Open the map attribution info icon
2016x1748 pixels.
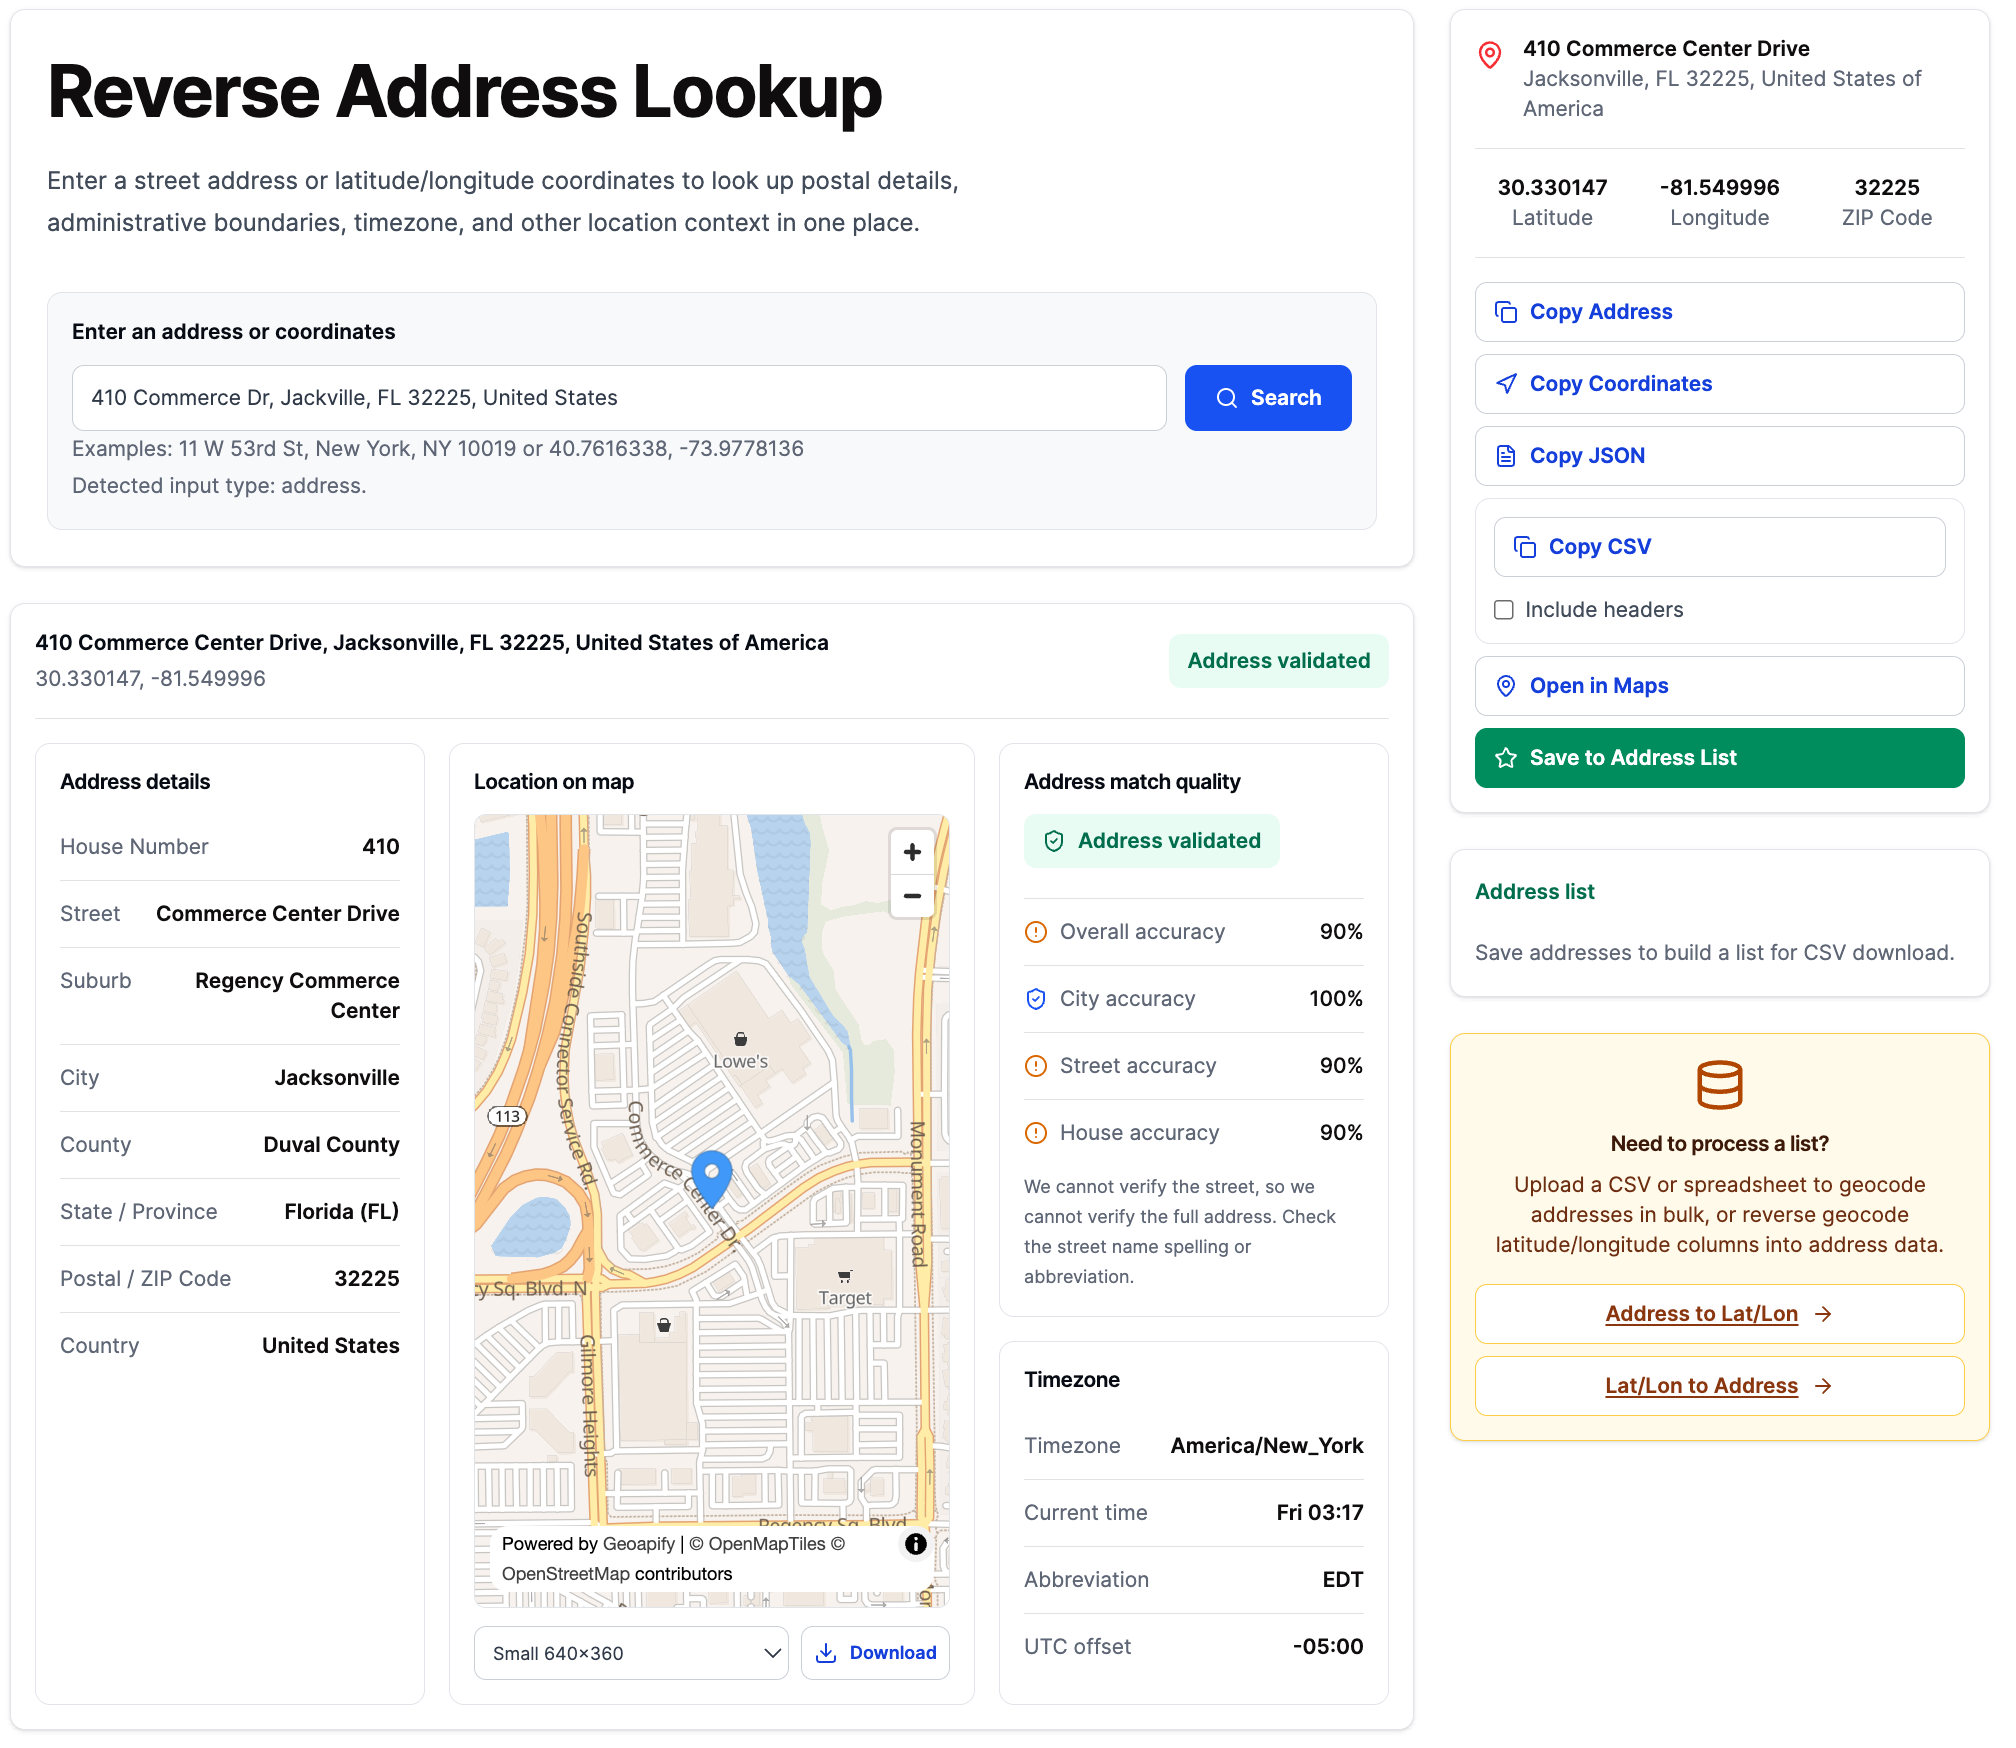point(915,1544)
